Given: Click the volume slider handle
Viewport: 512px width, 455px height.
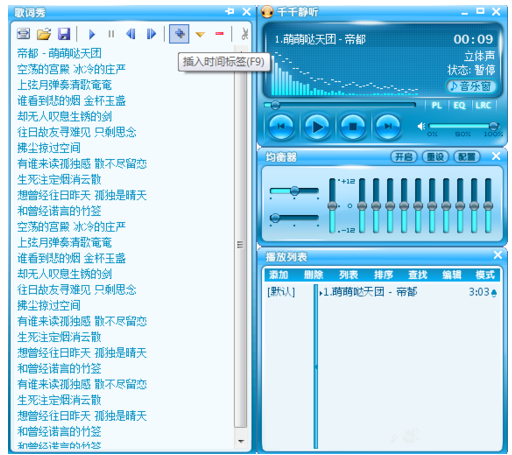Looking at the screenshot, I should click(494, 126).
